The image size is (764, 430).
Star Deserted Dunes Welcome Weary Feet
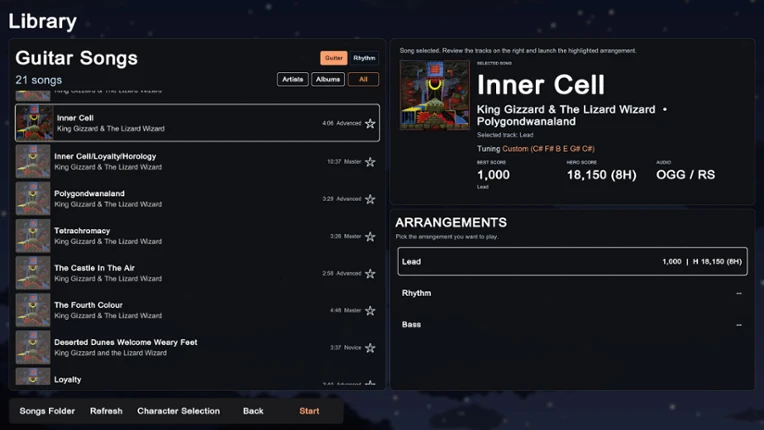pyautogui.click(x=370, y=348)
